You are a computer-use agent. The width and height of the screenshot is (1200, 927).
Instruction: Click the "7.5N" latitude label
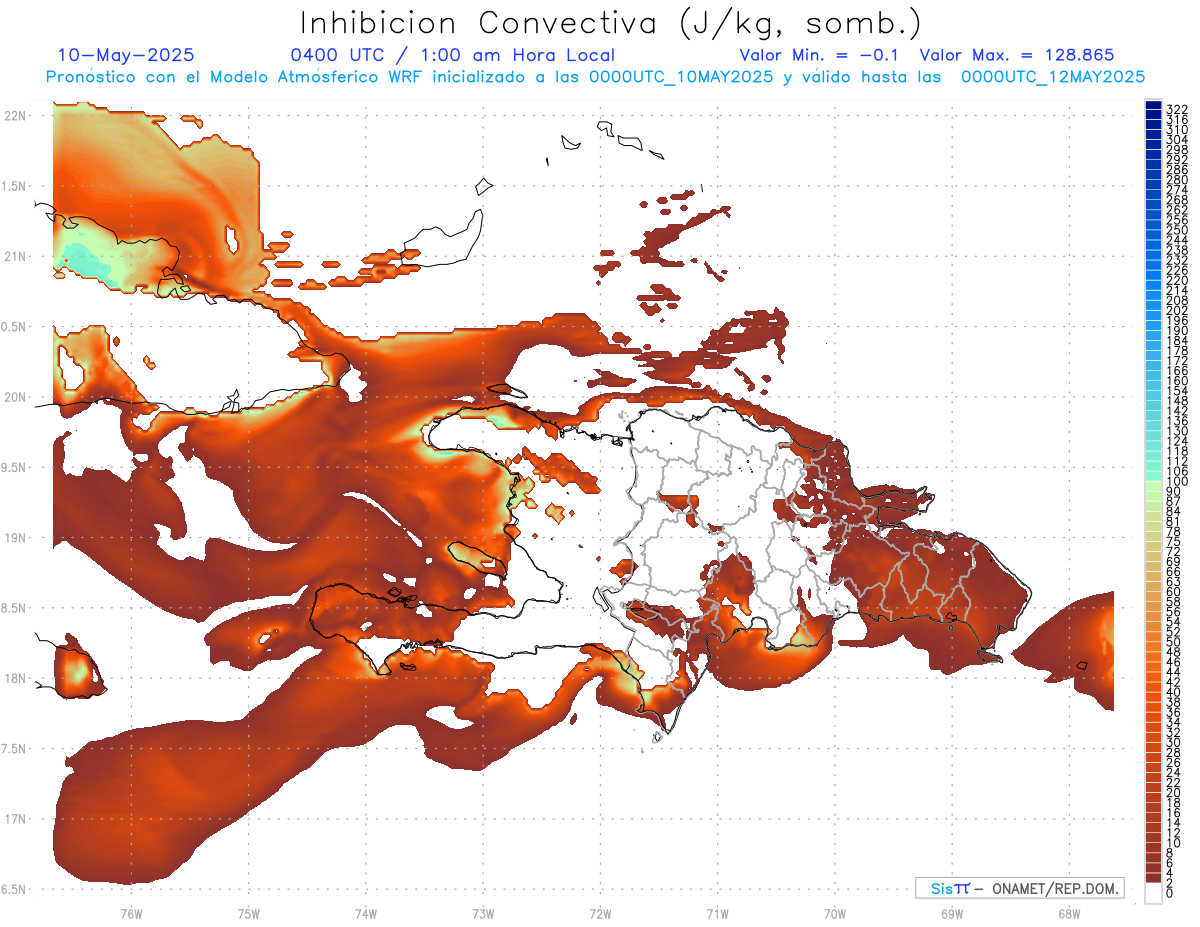14,748
